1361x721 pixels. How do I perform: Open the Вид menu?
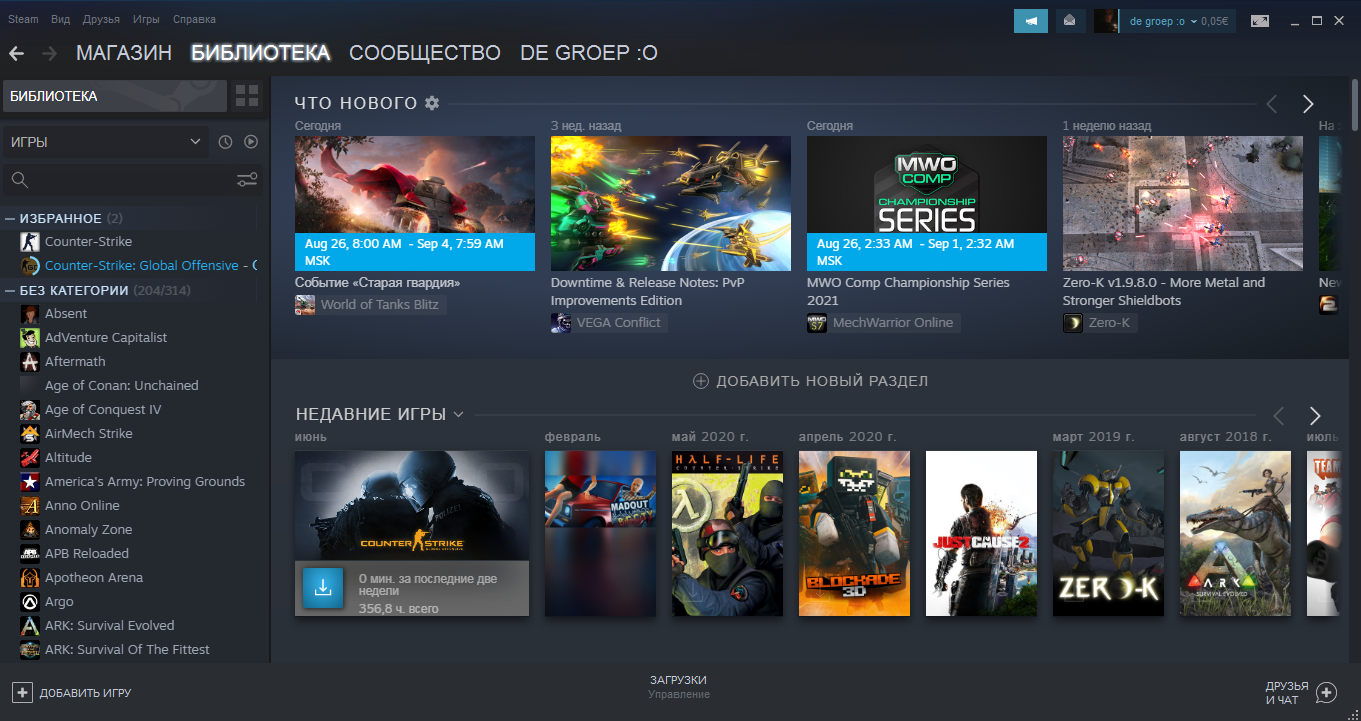click(60, 19)
